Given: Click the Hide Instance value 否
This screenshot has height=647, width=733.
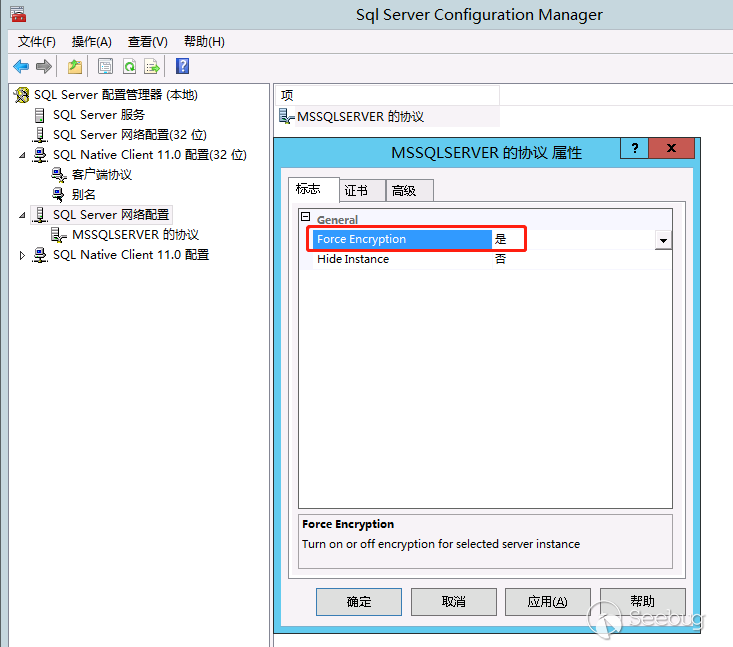Looking at the screenshot, I should tap(500, 259).
